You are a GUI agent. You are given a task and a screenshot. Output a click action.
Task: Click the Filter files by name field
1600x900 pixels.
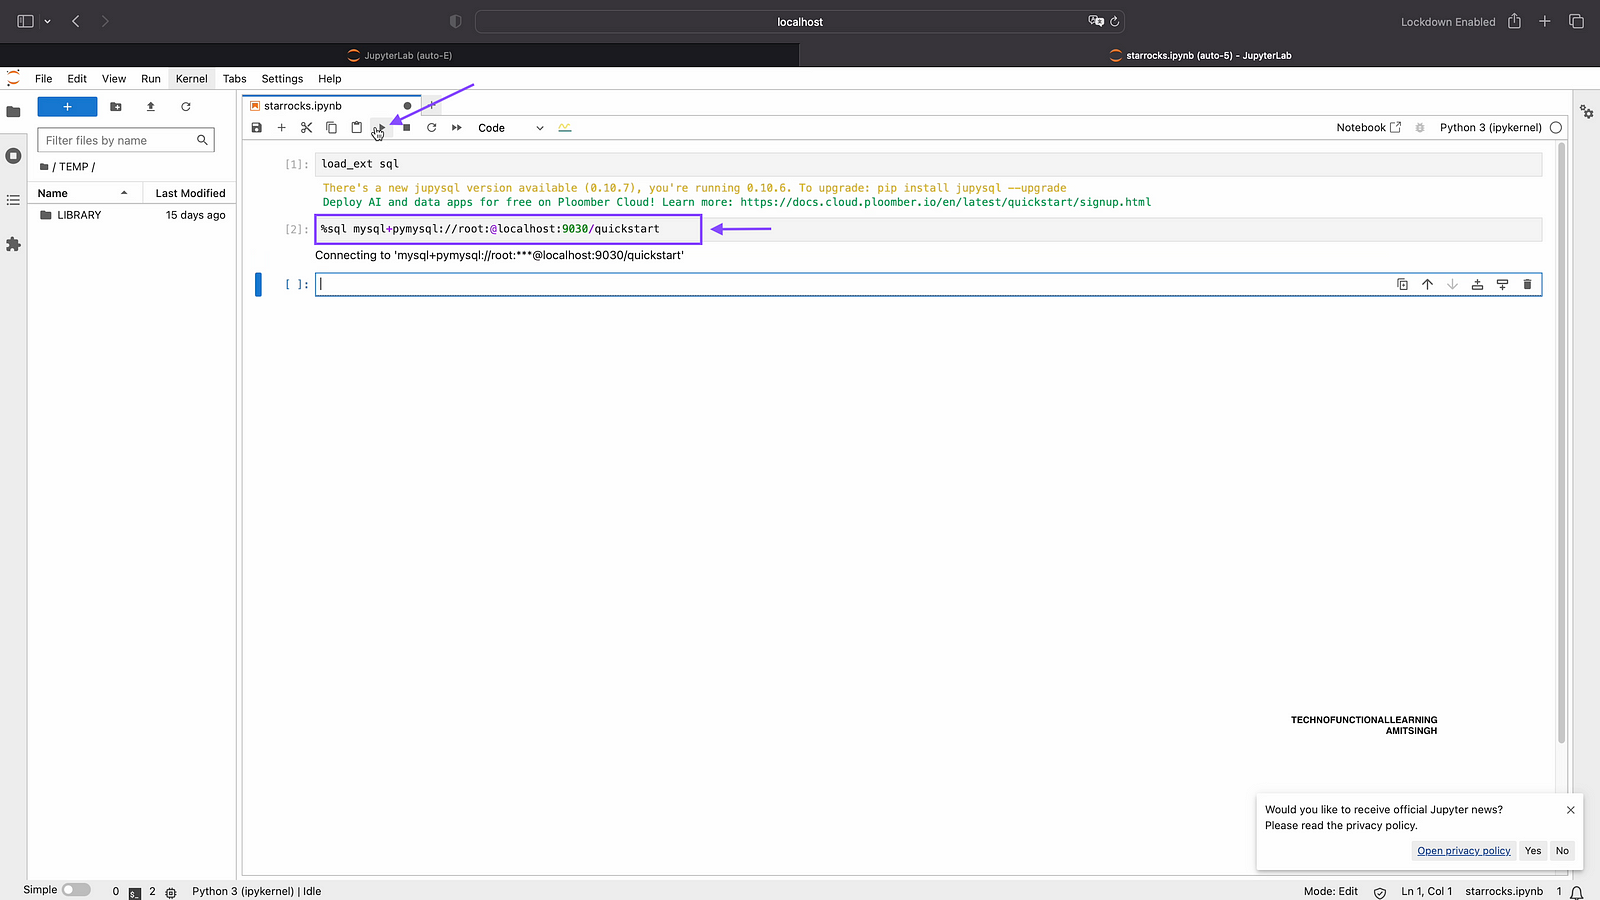coord(118,141)
